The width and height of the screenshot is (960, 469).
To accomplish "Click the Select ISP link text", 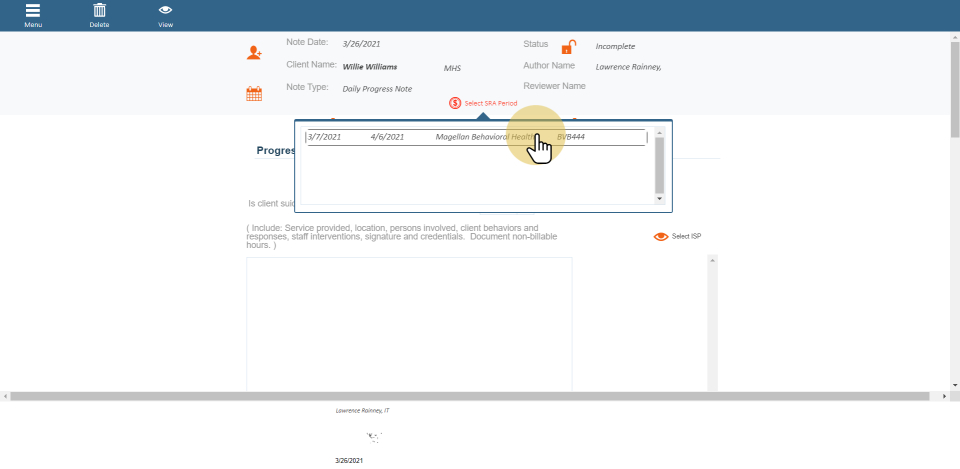I will [686, 237].
